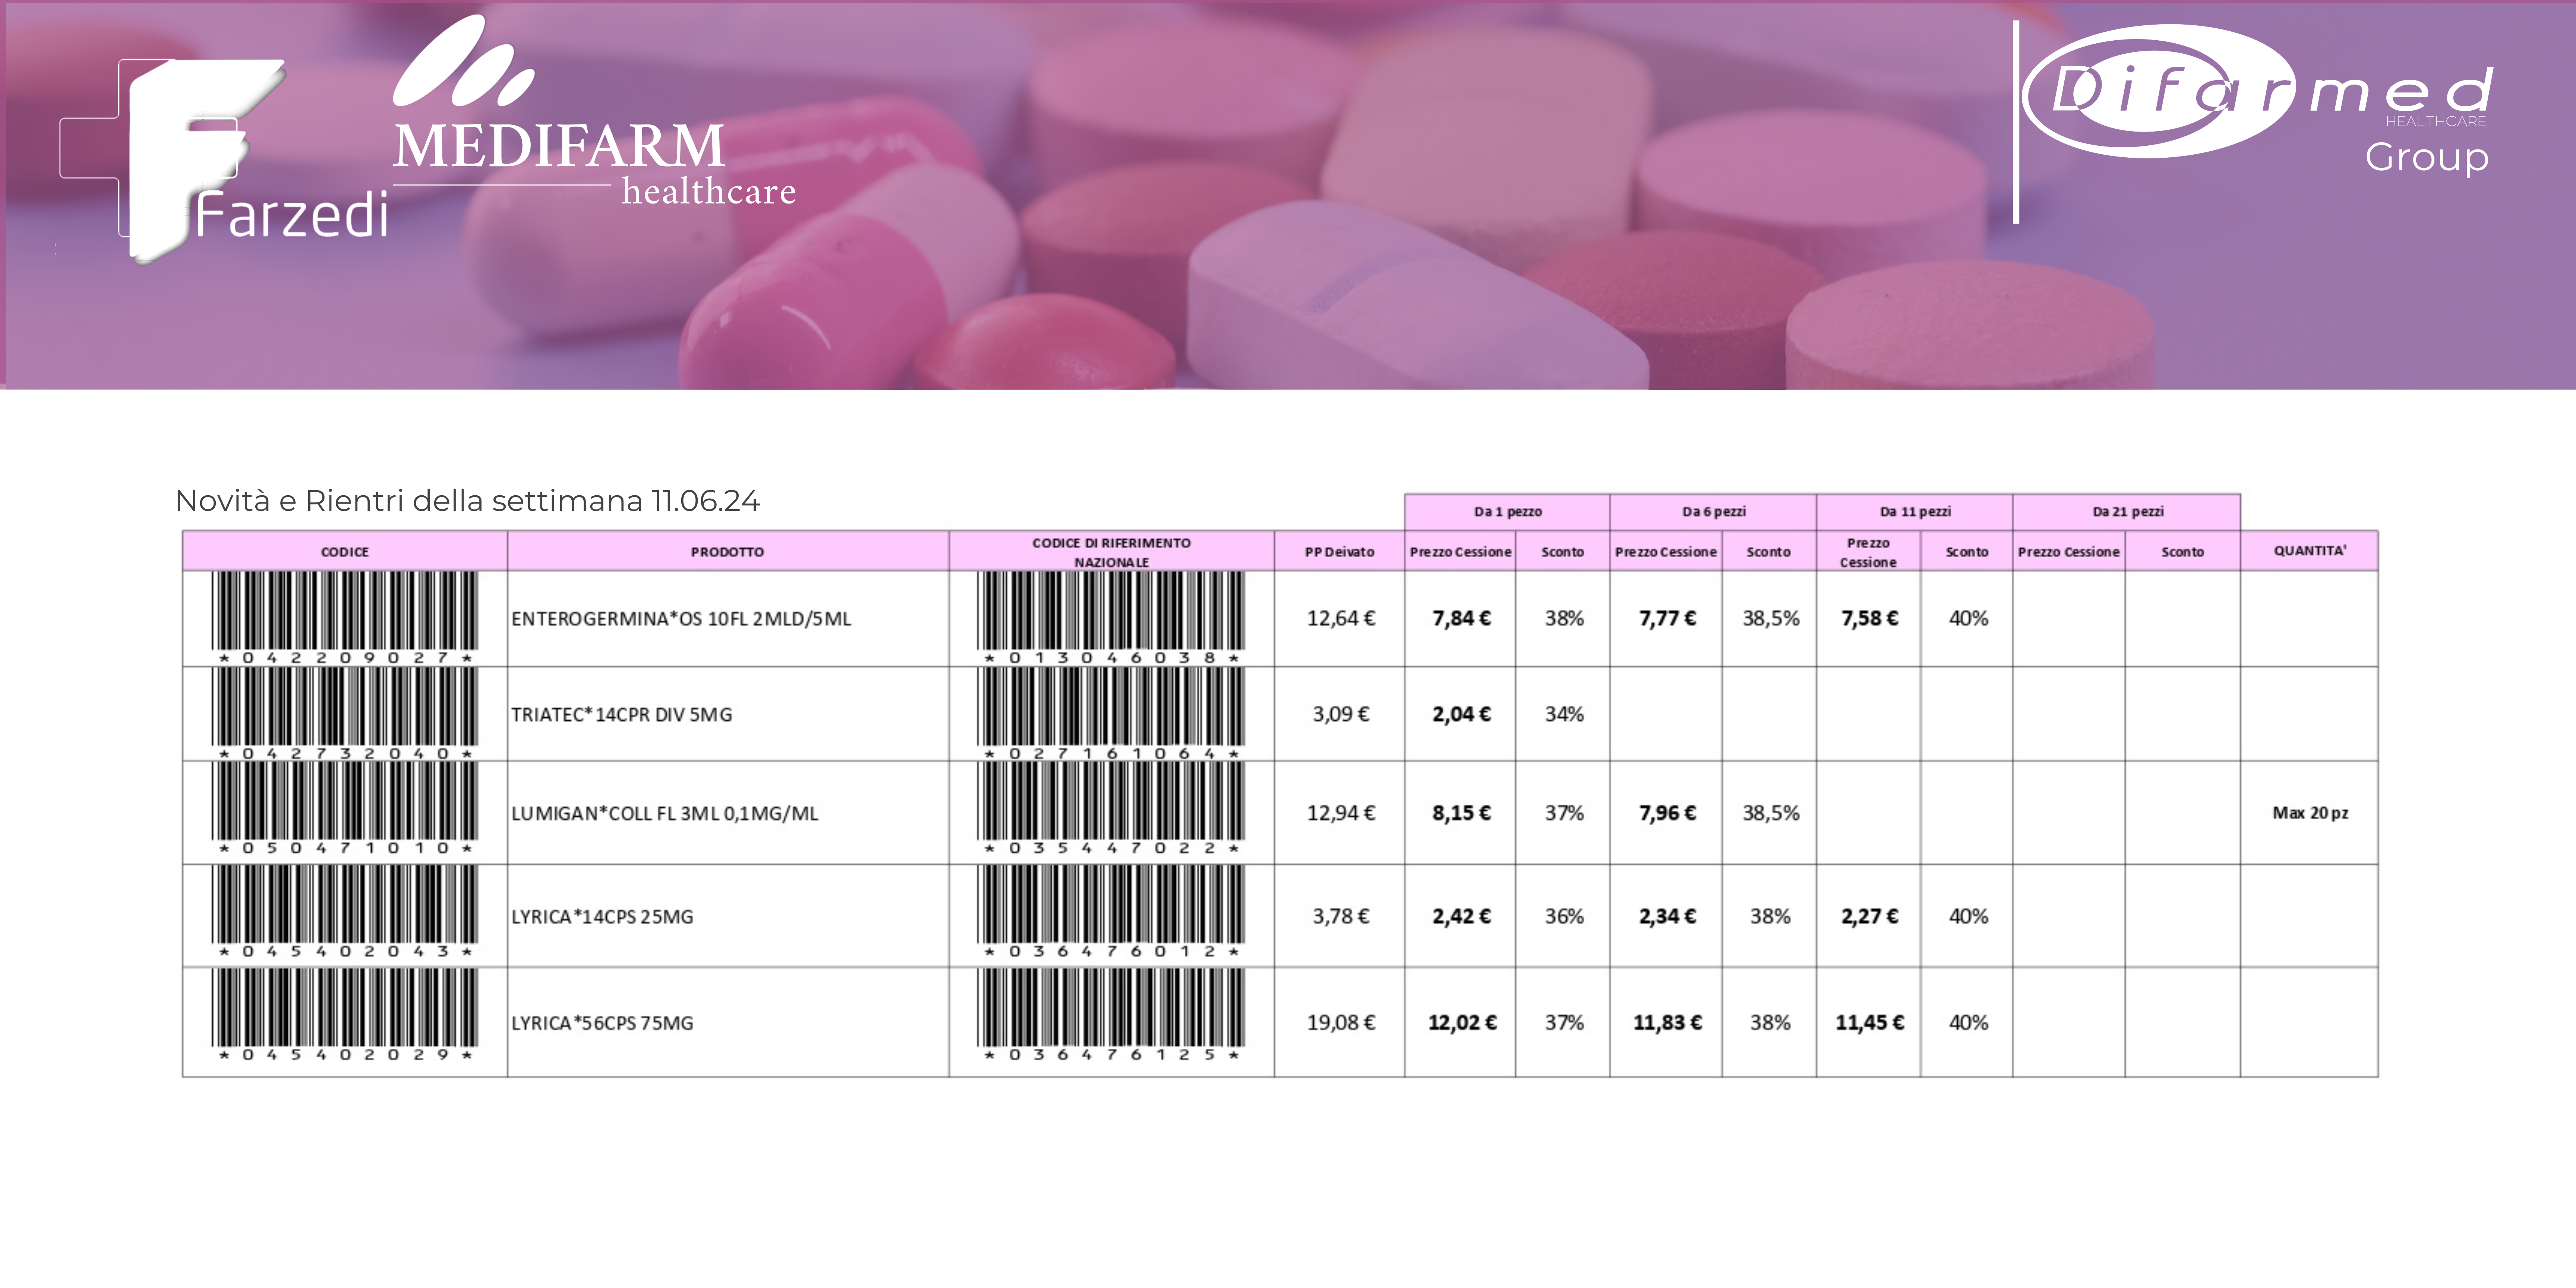Click the Farzedi logo
This screenshot has width=2576, height=1288.
tap(222, 160)
